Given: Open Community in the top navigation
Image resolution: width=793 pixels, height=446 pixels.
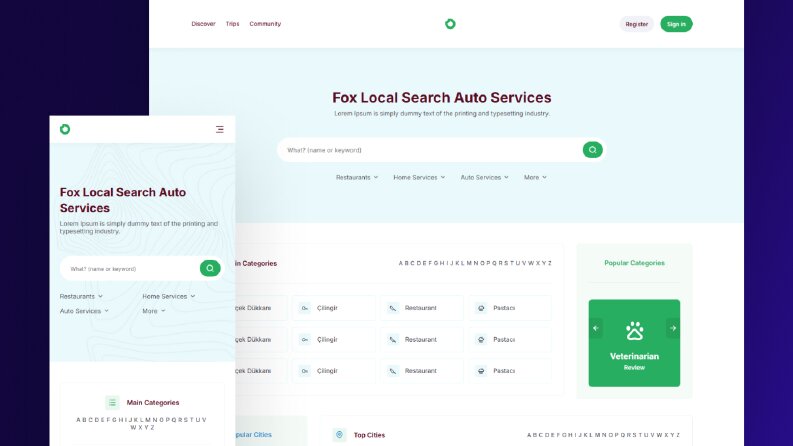Looking at the screenshot, I should (x=265, y=24).
